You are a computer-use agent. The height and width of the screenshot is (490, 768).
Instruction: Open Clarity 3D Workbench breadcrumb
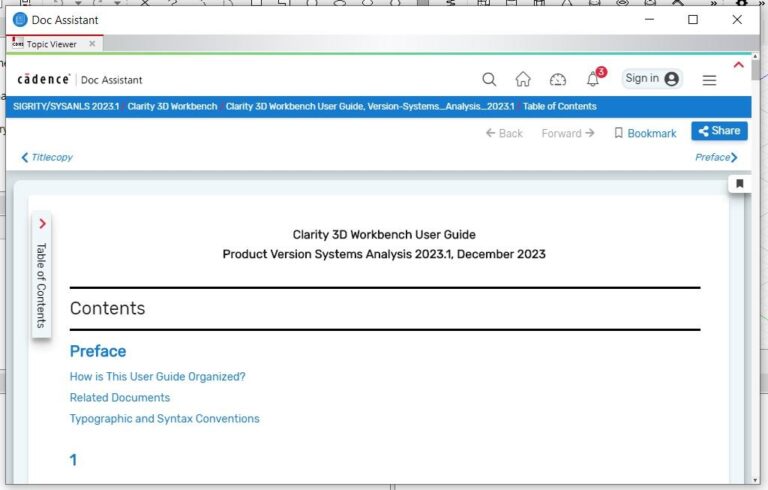172,106
